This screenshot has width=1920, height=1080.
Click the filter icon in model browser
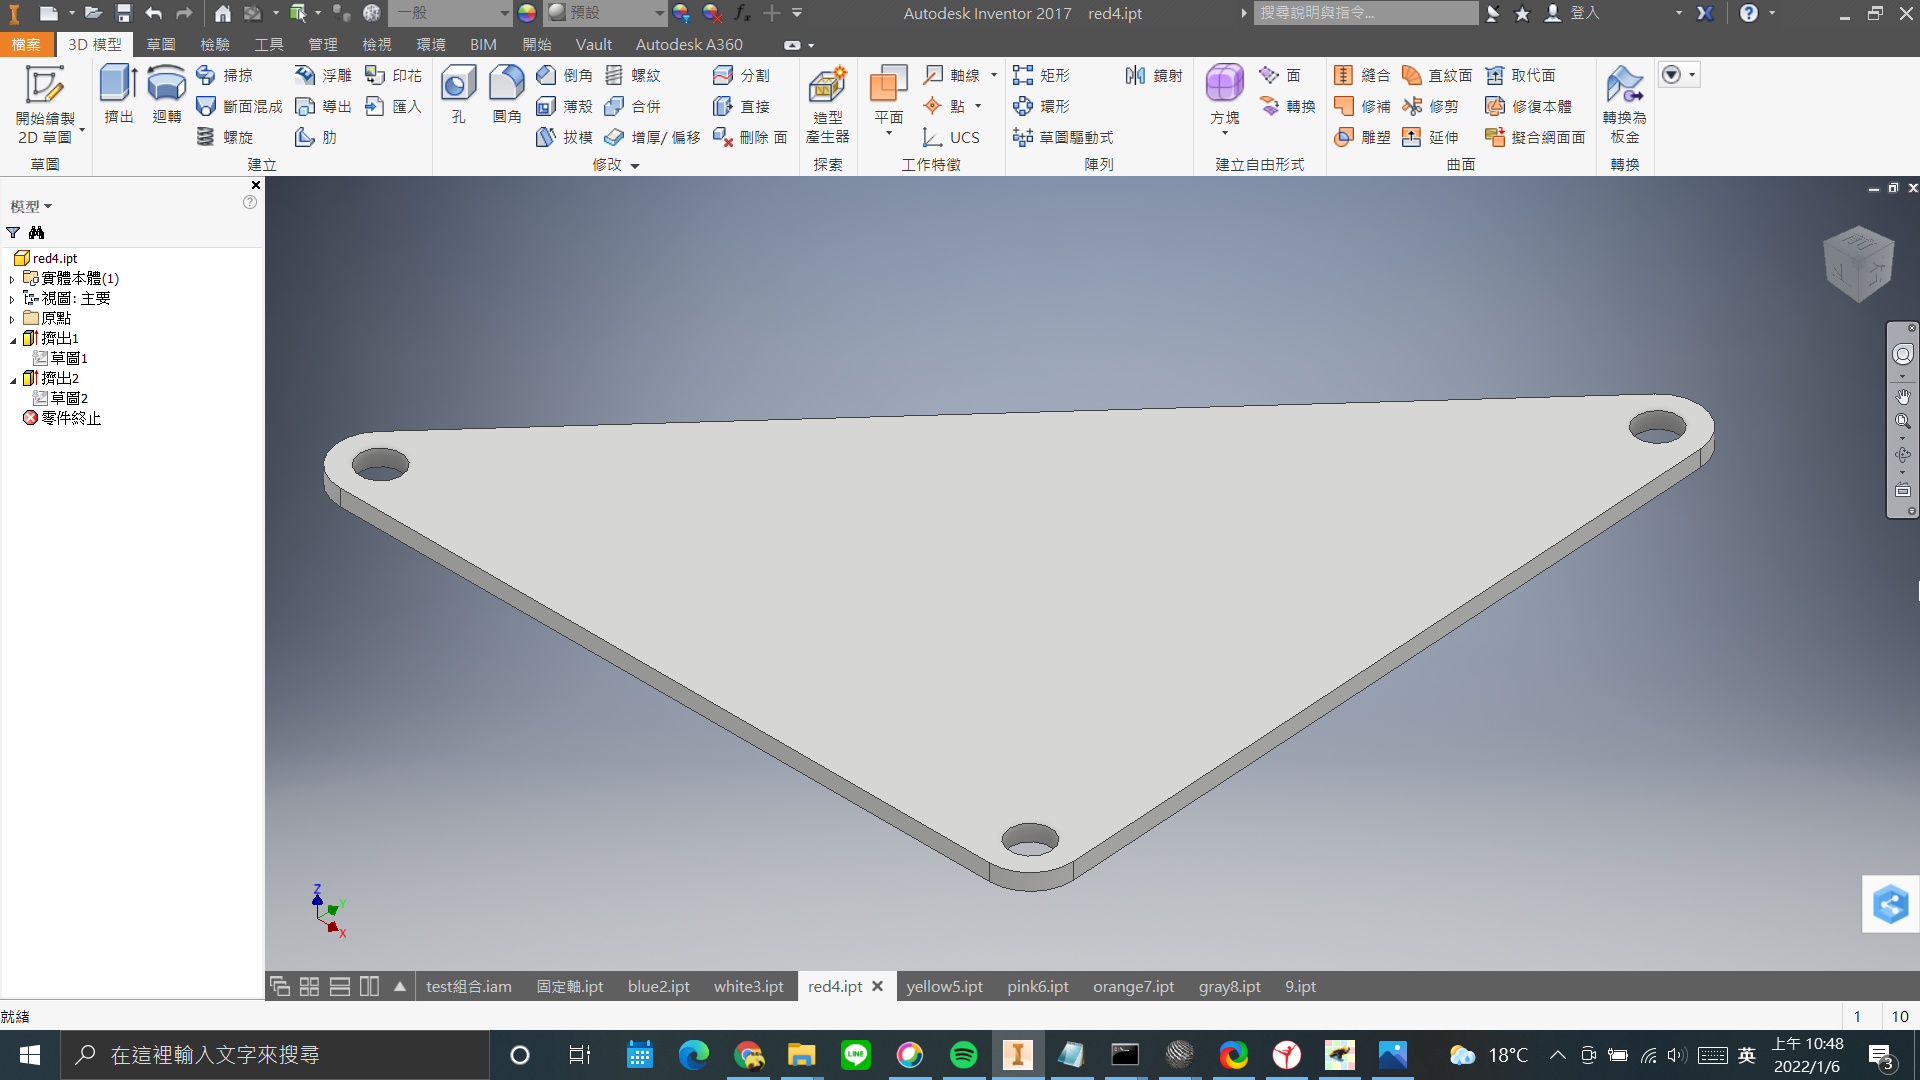click(x=13, y=232)
